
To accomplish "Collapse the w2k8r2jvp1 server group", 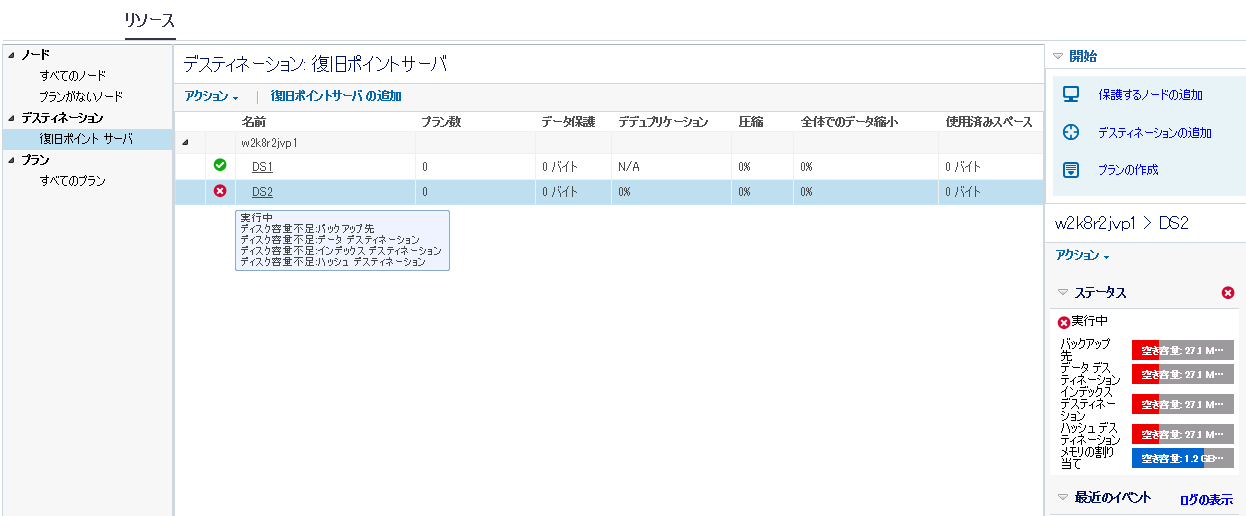I will pyautogui.click(x=185, y=144).
